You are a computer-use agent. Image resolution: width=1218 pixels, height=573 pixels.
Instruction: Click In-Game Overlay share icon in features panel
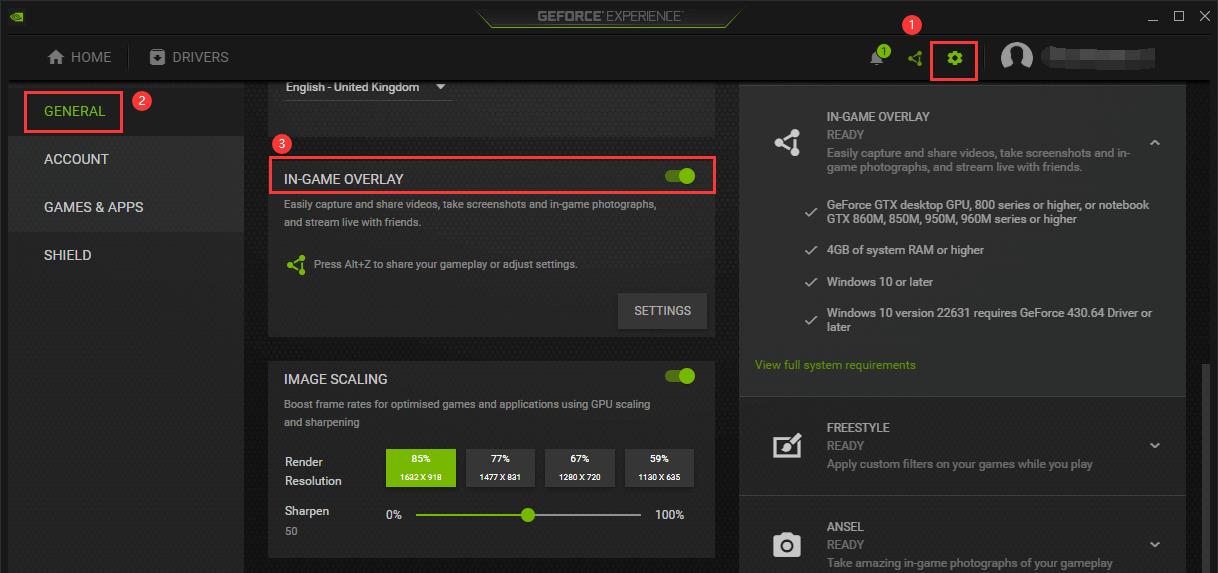[x=788, y=143]
